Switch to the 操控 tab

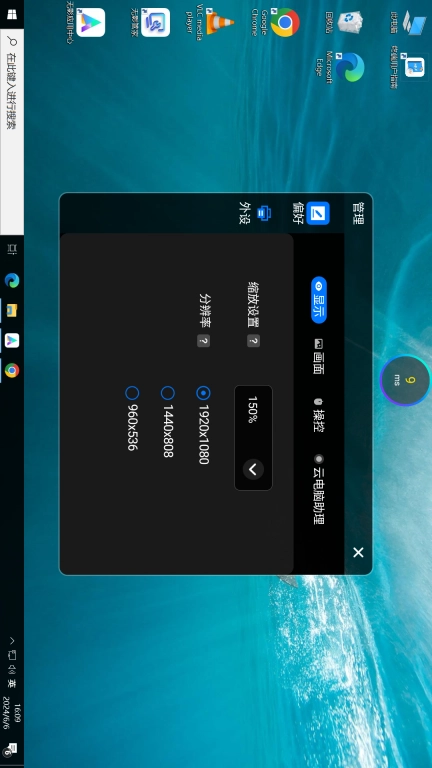318,414
